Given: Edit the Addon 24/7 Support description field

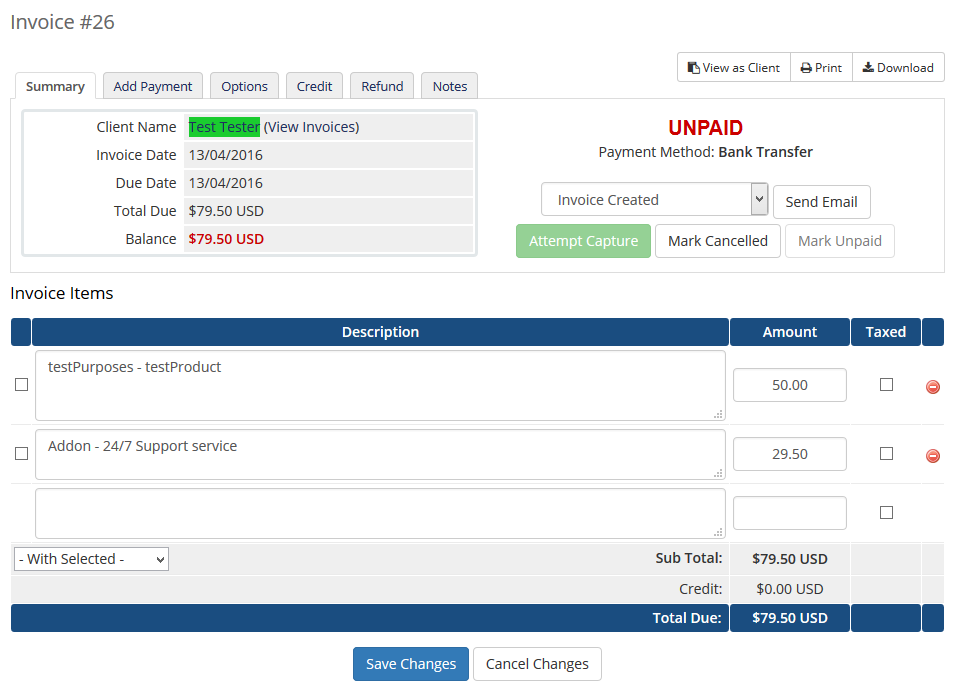Looking at the screenshot, I should (380, 454).
